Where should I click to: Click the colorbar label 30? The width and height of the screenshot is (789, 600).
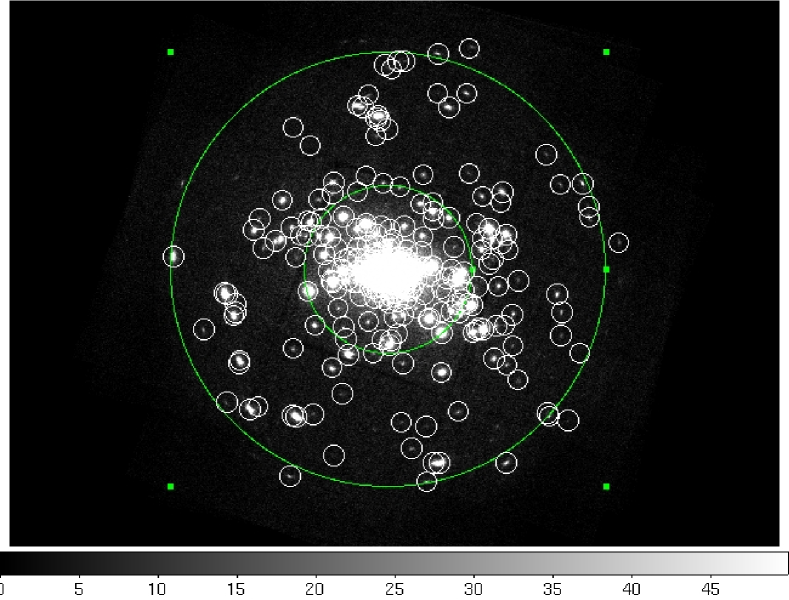point(473,589)
